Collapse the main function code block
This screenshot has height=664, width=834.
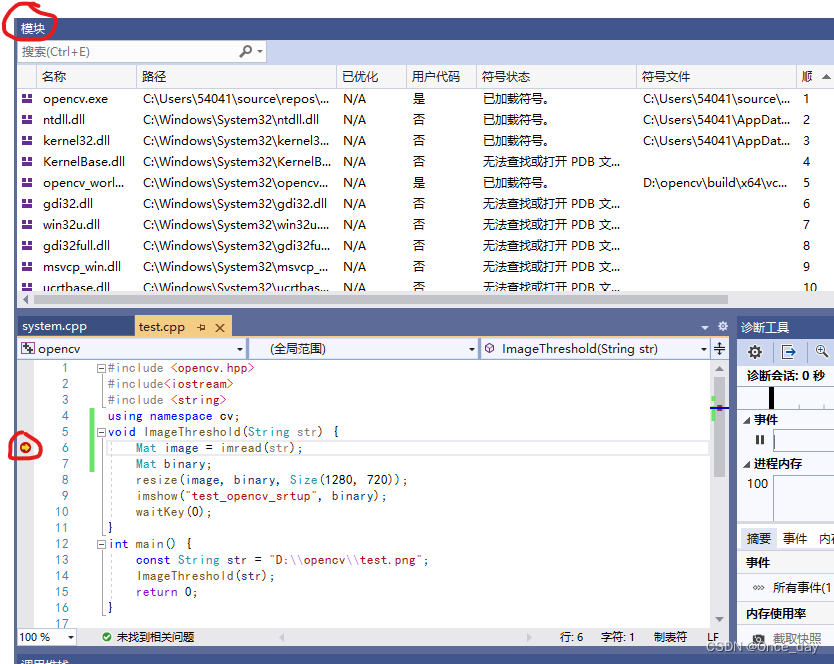(x=101, y=544)
